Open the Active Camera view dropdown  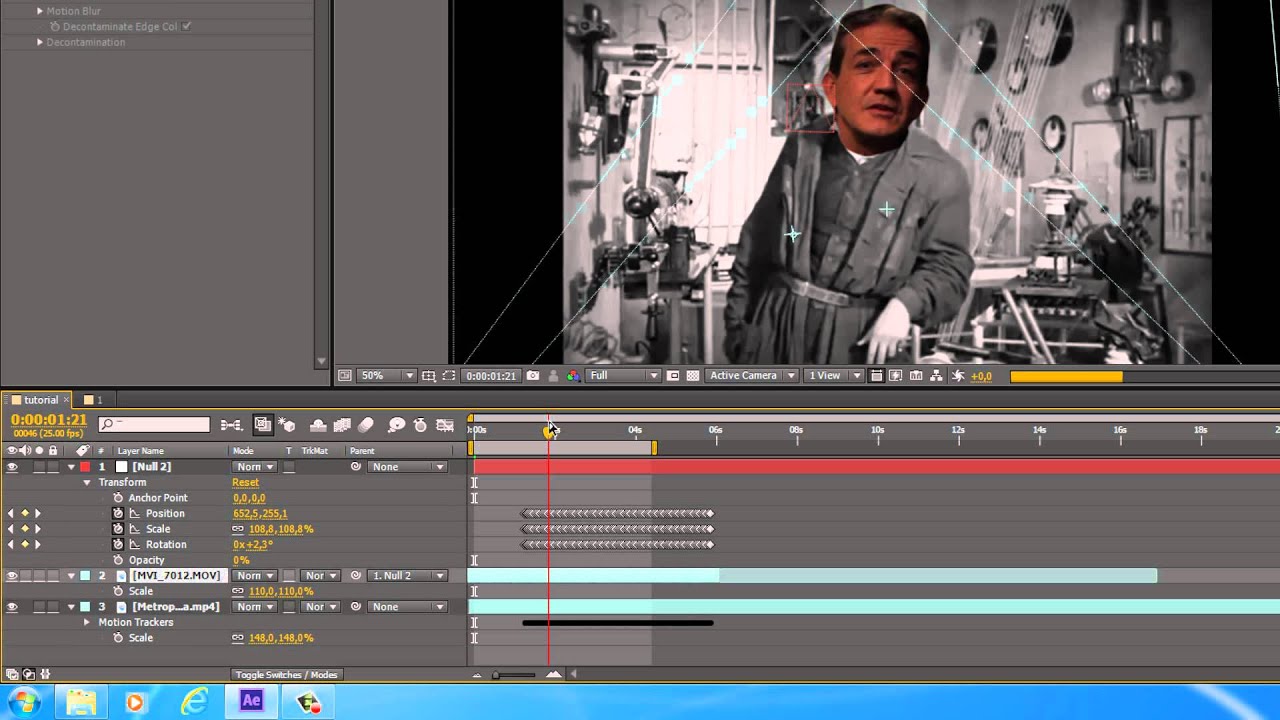[751, 376]
